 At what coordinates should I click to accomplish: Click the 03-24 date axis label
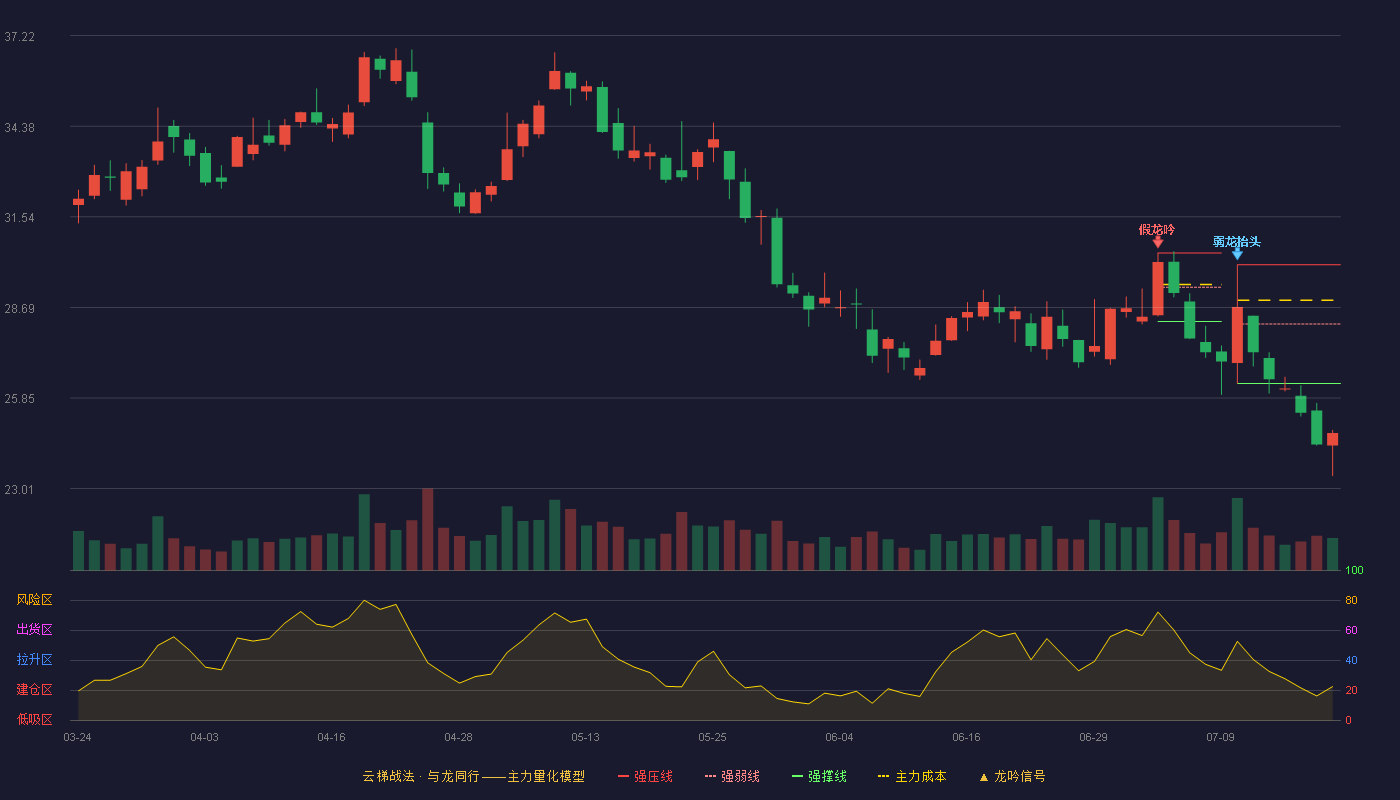point(77,737)
